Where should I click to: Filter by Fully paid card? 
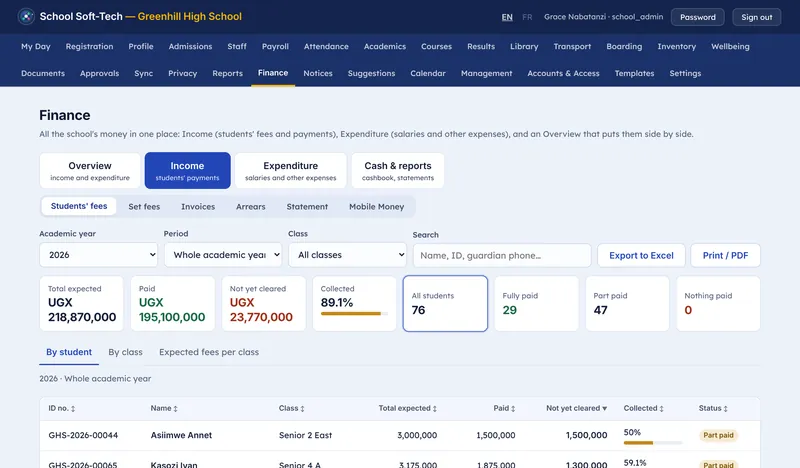[536, 304]
